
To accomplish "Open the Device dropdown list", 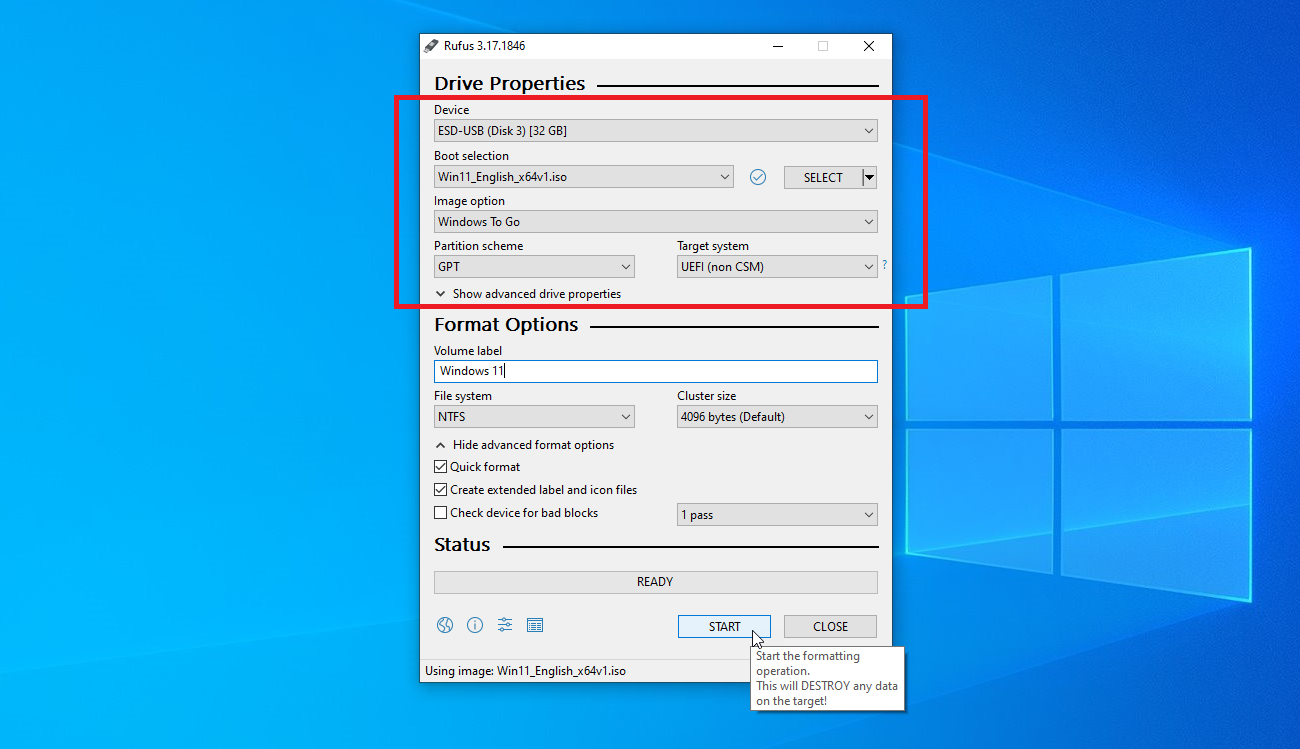I will click(x=655, y=131).
